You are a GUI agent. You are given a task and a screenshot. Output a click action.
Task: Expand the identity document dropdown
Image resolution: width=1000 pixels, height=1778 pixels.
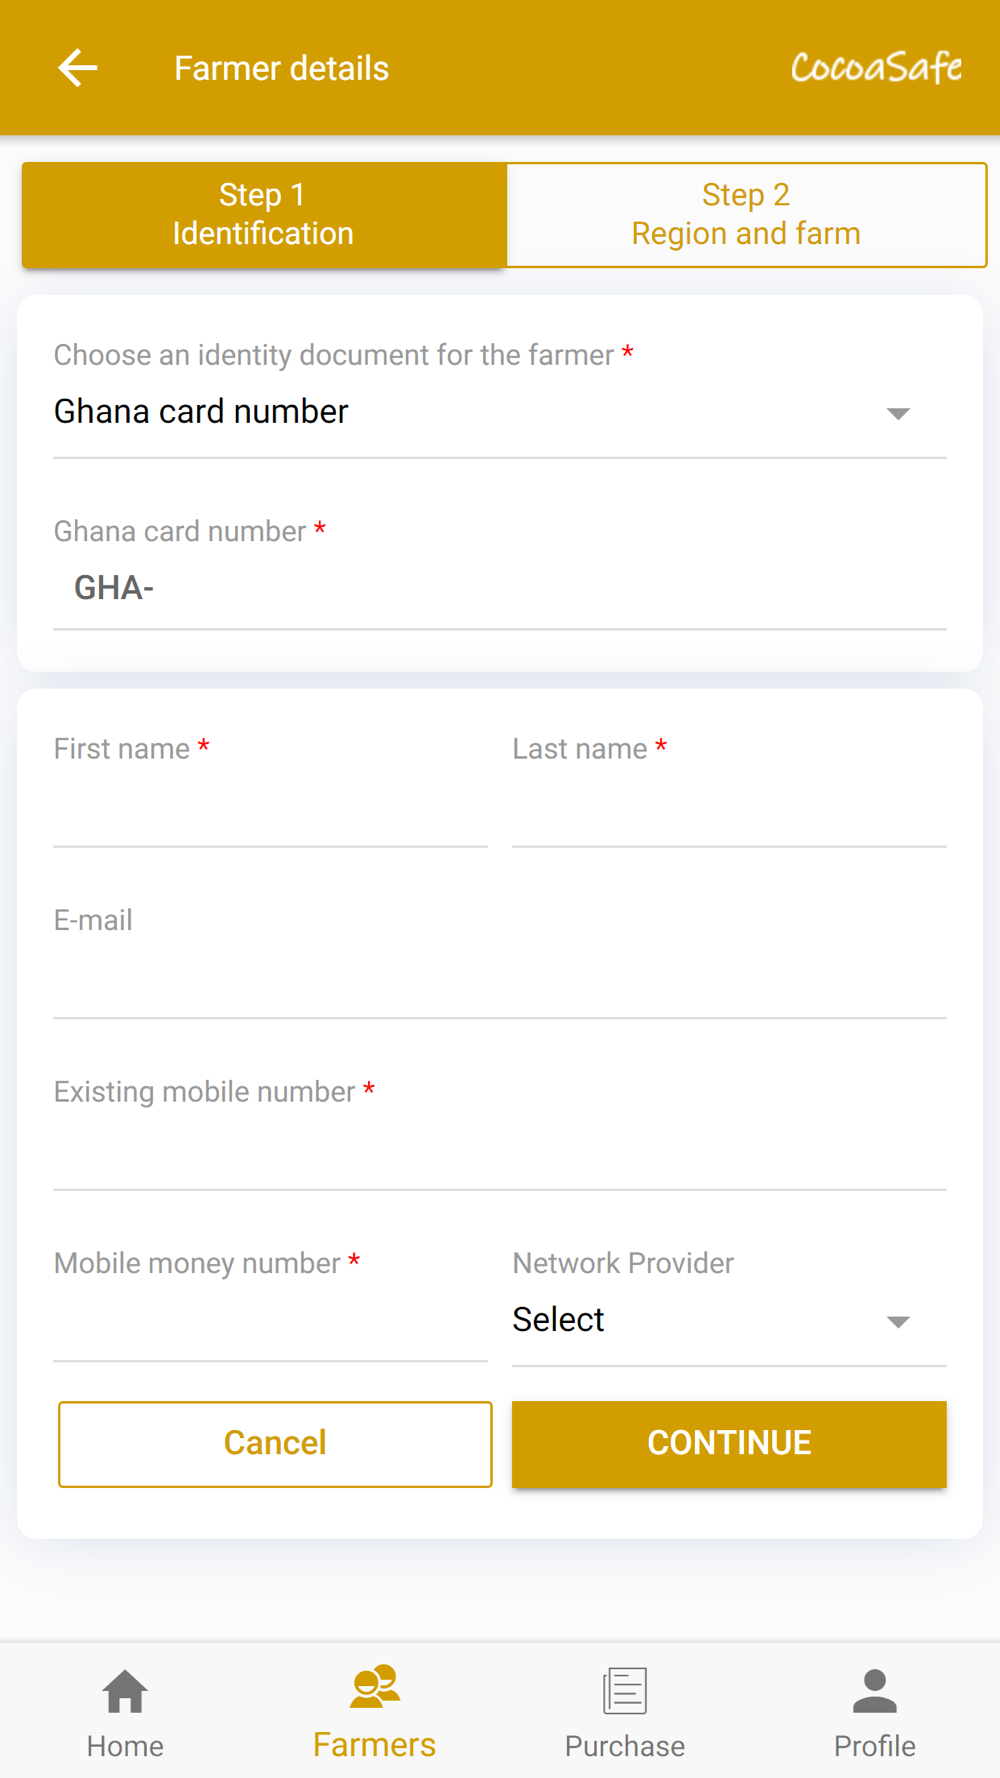(x=480, y=412)
